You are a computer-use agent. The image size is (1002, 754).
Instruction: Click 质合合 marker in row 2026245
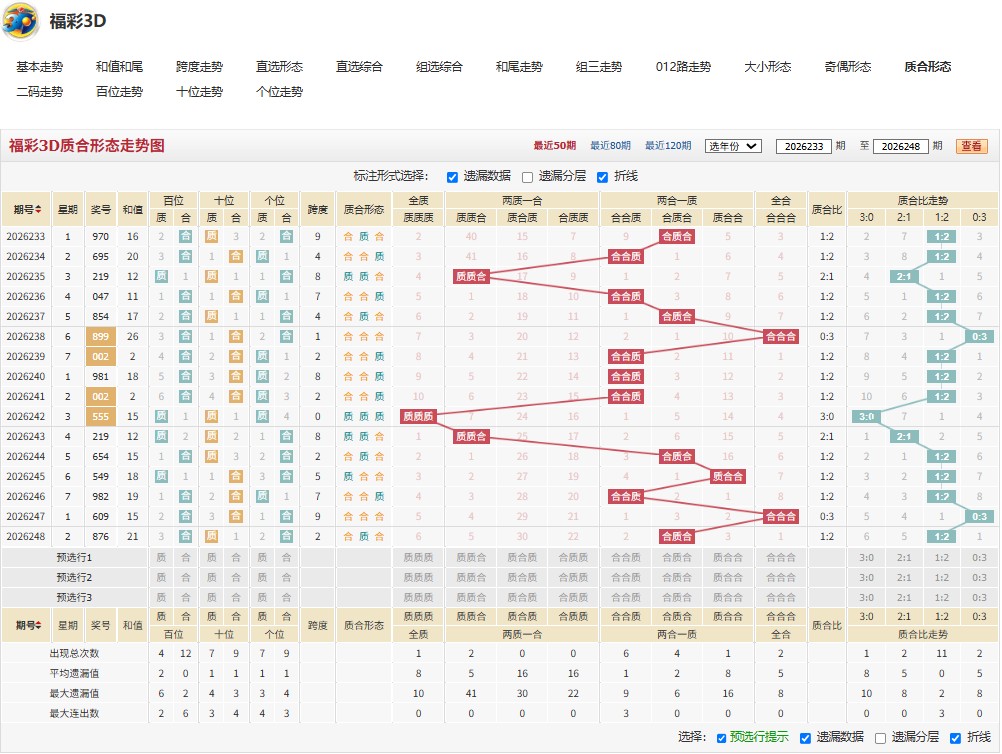[x=728, y=477]
